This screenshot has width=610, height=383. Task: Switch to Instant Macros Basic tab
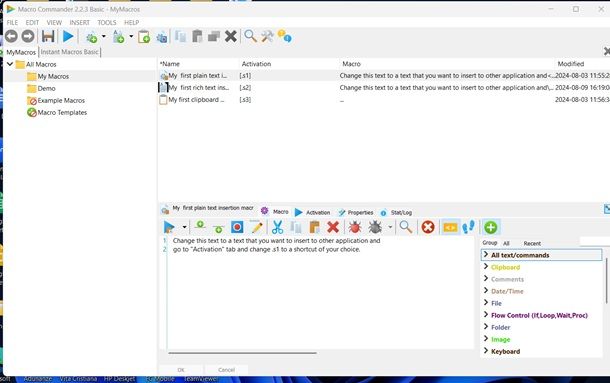(70, 52)
